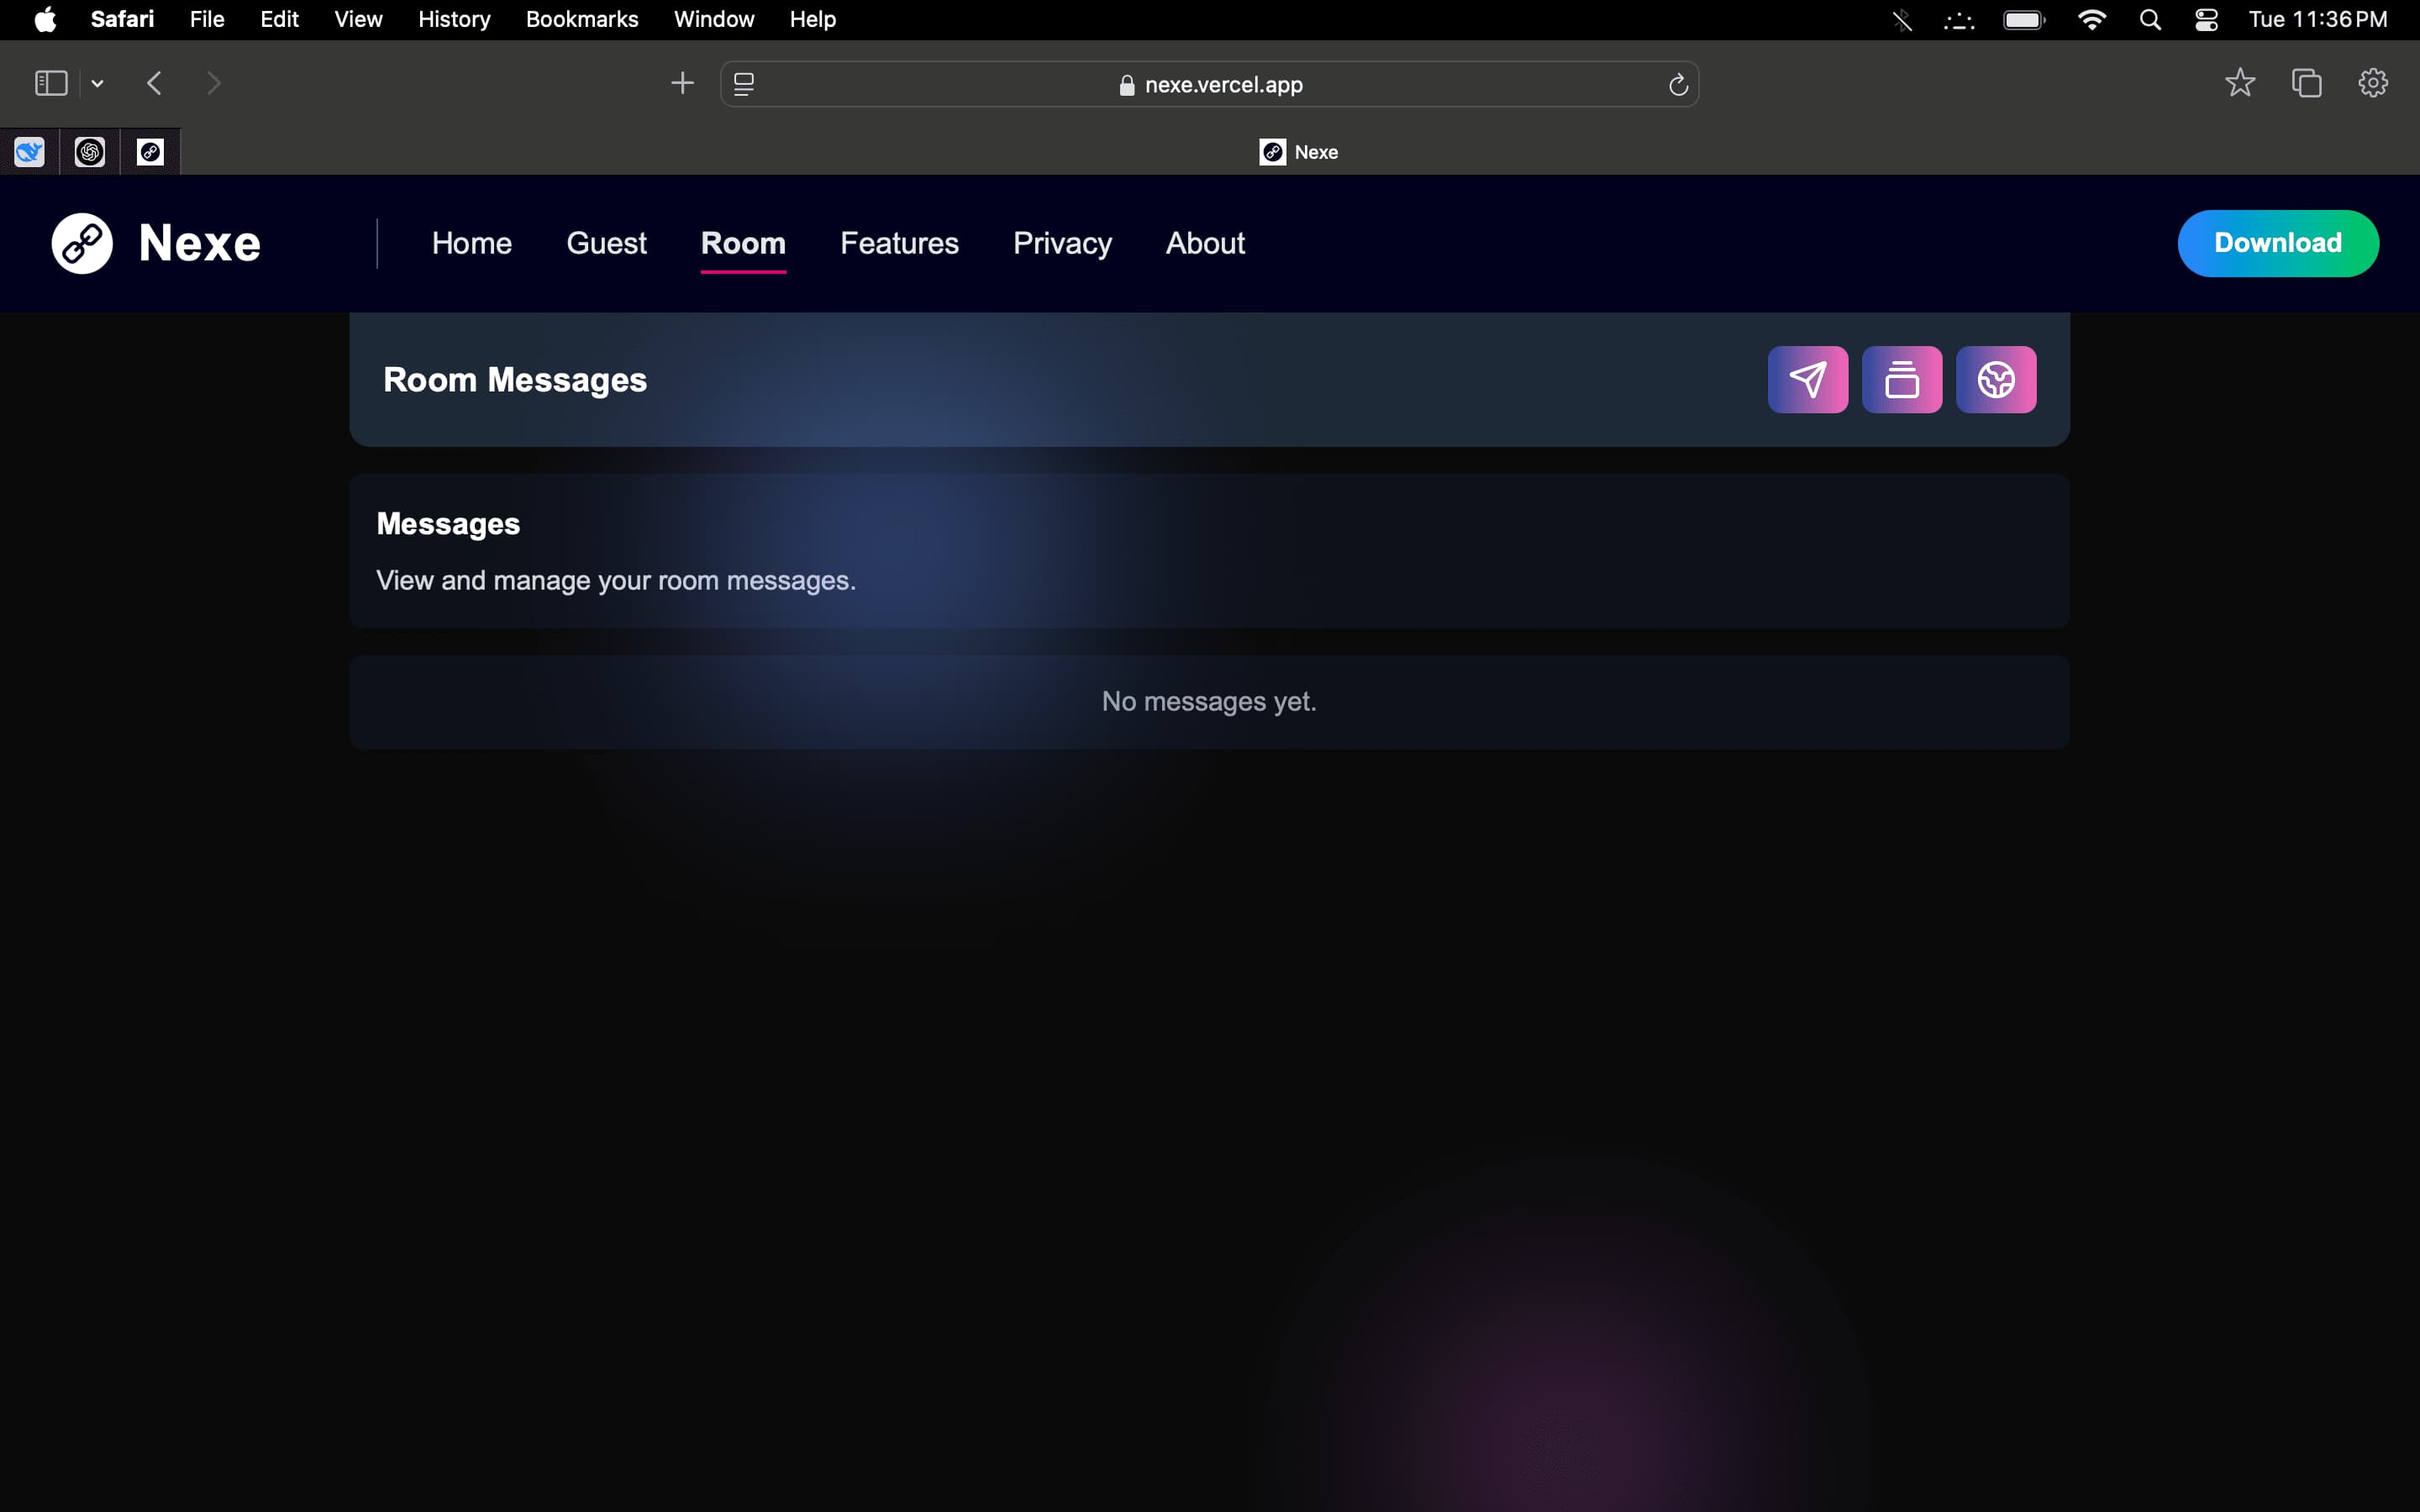Click the lock icon in address bar

pos(1127,85)
